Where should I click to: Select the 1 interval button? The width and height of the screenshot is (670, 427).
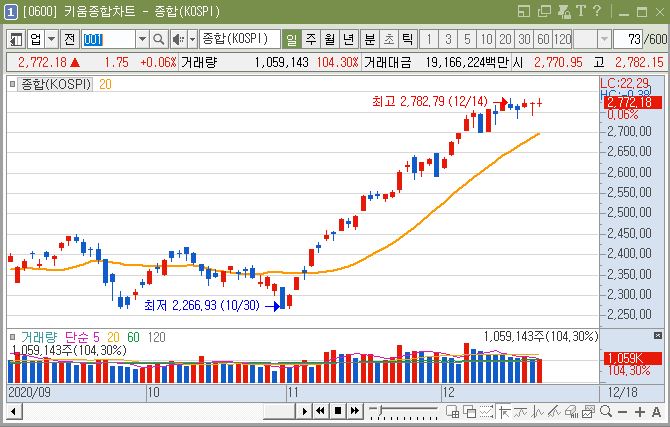[x=429, y=40]
